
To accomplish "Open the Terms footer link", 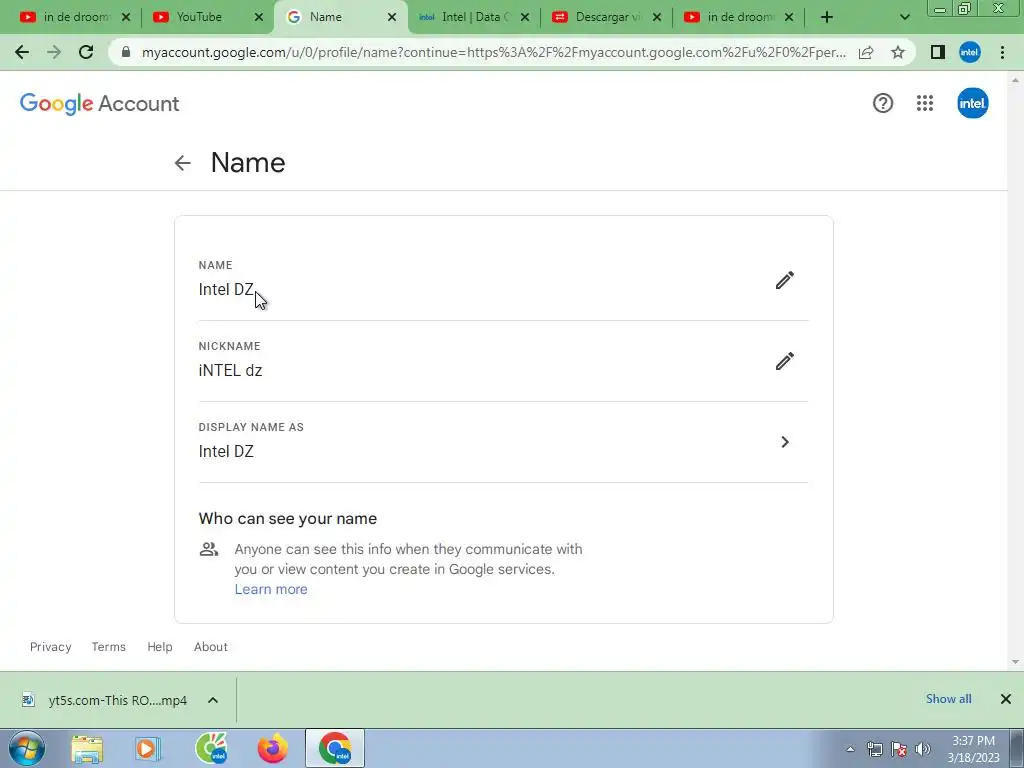I will click(x=108, y=647).
